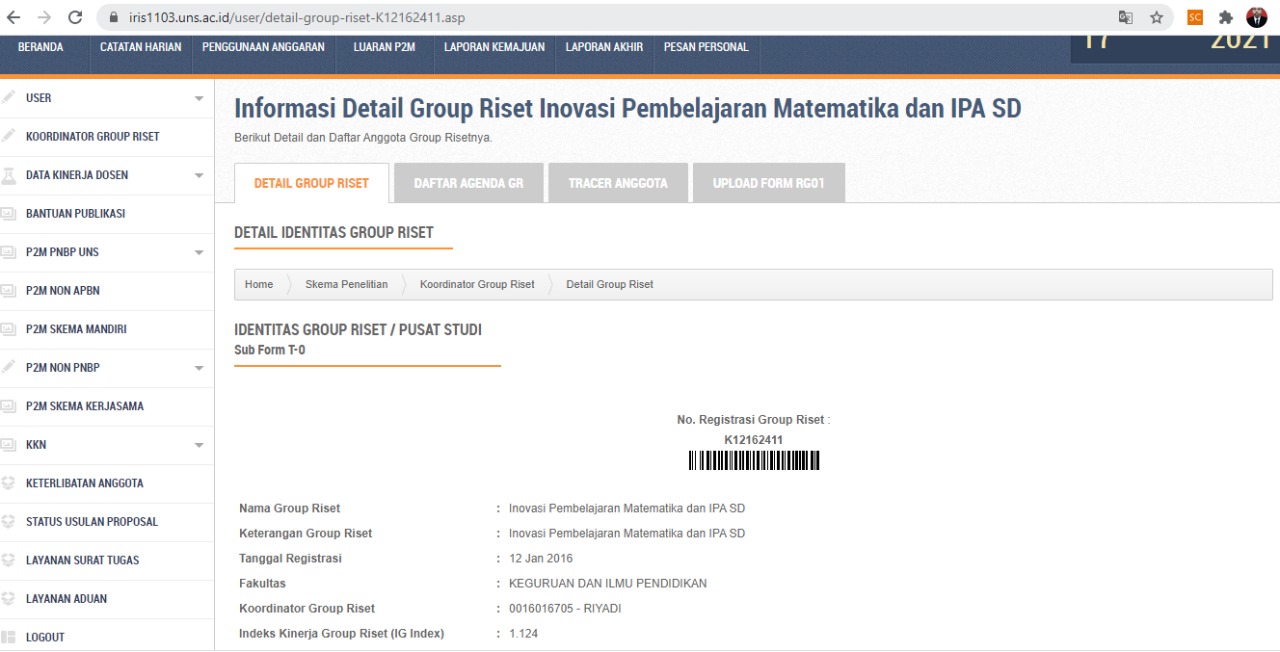This screenshot has width=1280, height=652.
Task: Expand the P2M PNBP UNS dropdown arrow
Action: pos(199,252)
